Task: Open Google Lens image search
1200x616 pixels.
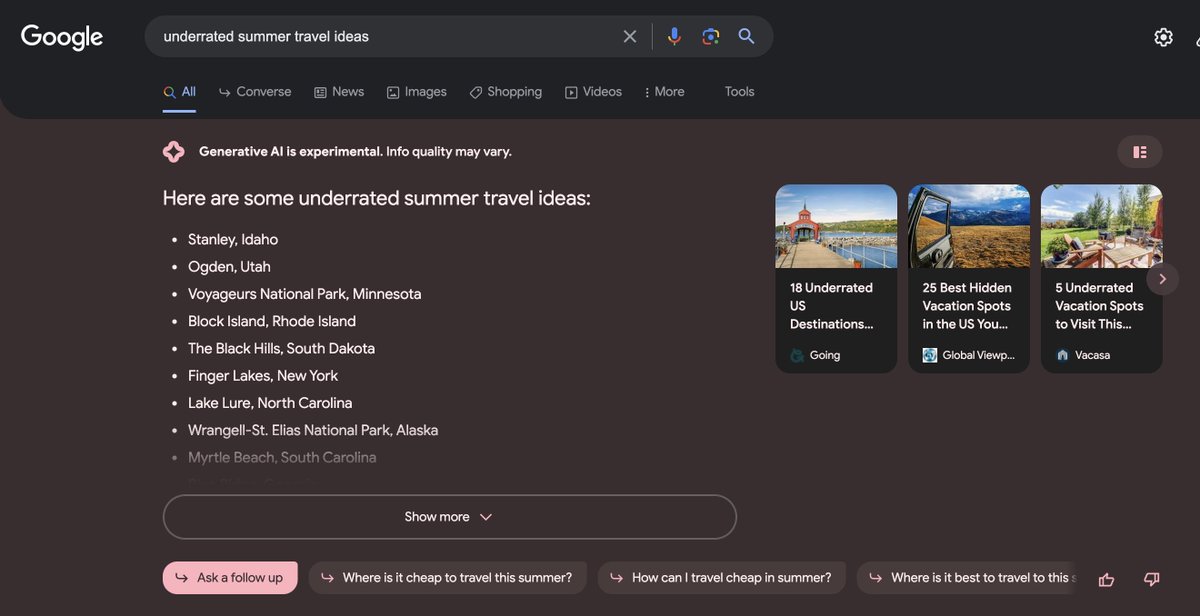Action: coord(710,36)
